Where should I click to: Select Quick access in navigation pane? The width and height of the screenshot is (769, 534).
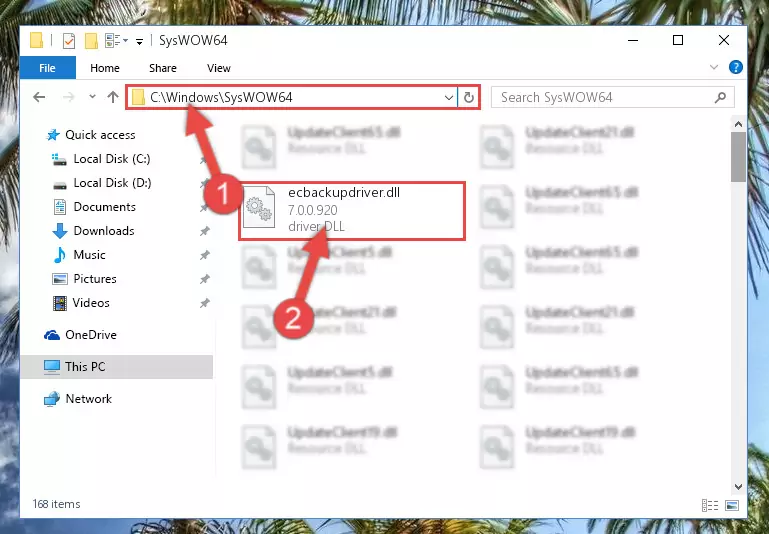coord(100,135)
